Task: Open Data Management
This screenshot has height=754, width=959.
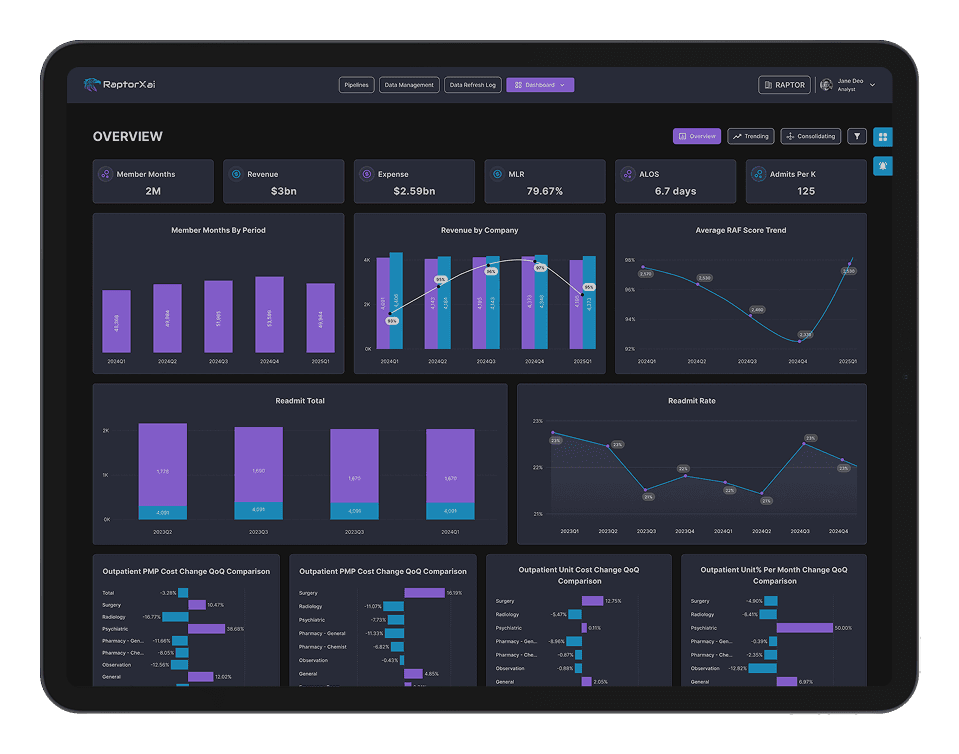Action: tap(409, 85)
